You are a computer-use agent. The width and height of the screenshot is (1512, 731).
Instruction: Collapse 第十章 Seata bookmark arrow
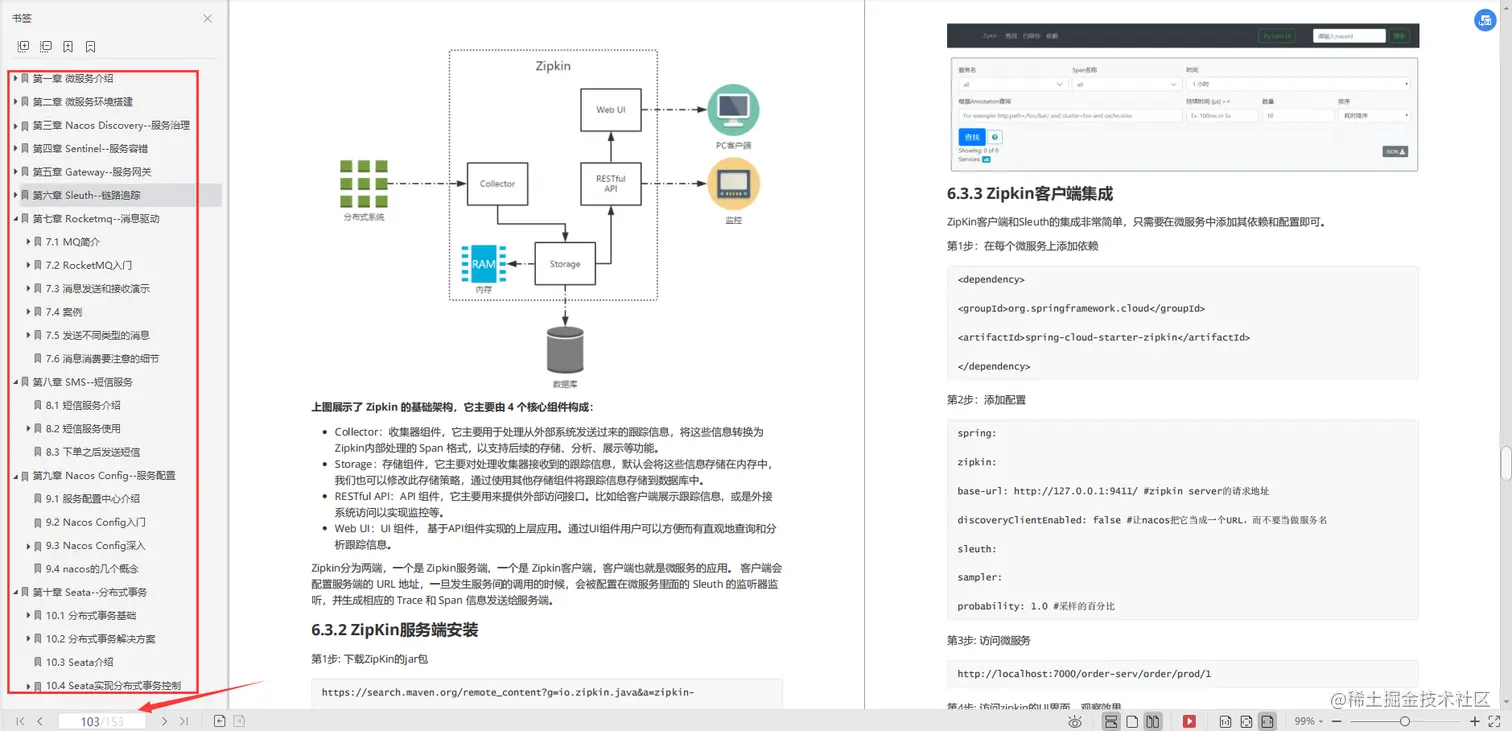pyautogui.click(x=15, y=592)
